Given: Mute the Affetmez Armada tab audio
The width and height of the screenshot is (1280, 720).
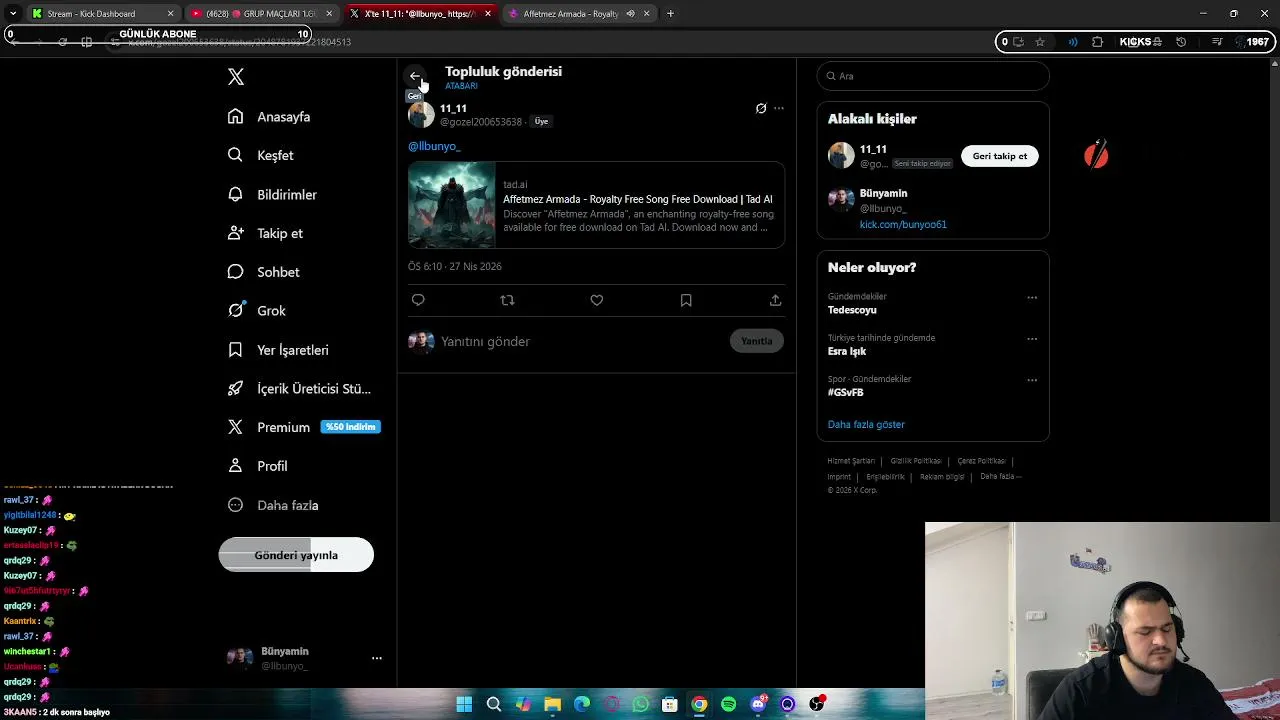Looking at the screenshot, I should tap(630, 14).
